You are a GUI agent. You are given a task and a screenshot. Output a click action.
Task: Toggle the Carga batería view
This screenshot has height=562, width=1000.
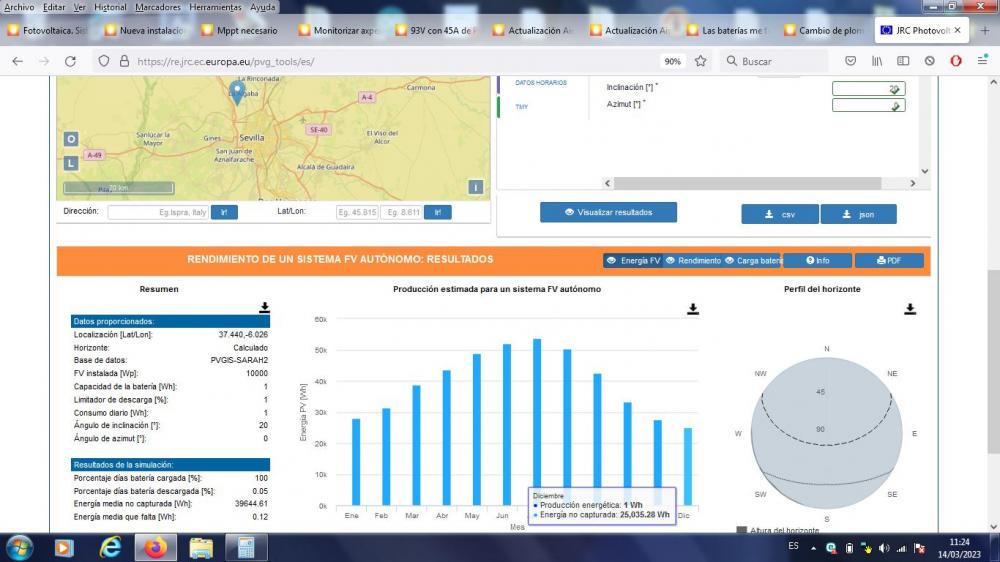click(752, 260)
